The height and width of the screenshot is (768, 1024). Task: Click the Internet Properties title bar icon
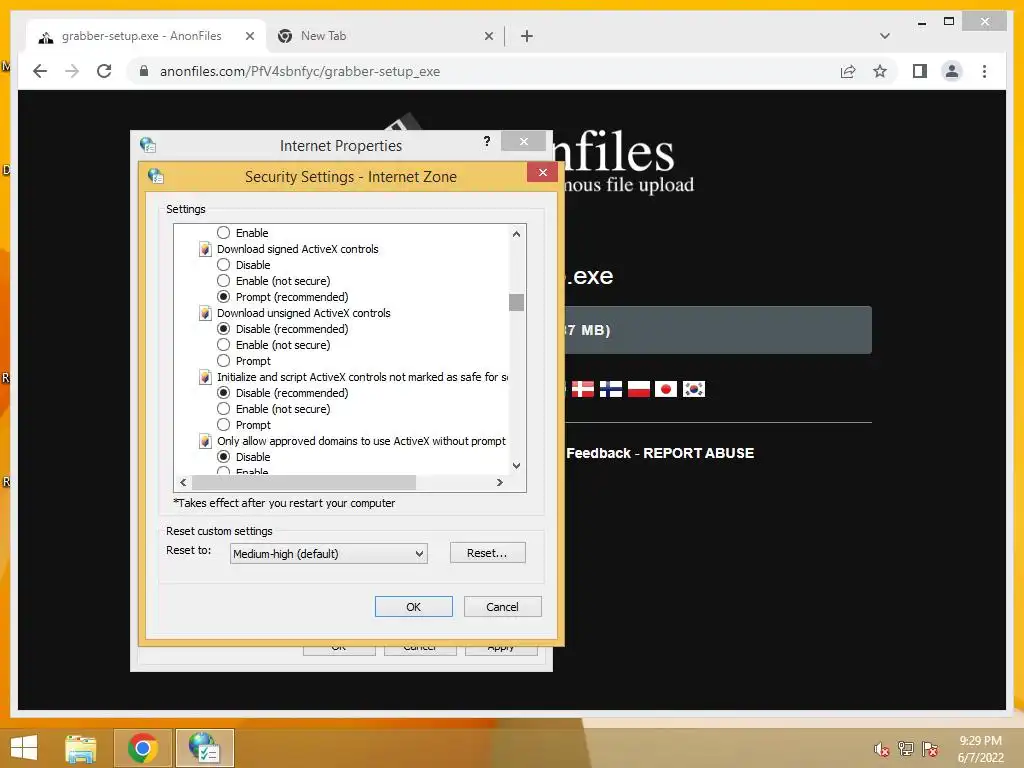(148, 144)
